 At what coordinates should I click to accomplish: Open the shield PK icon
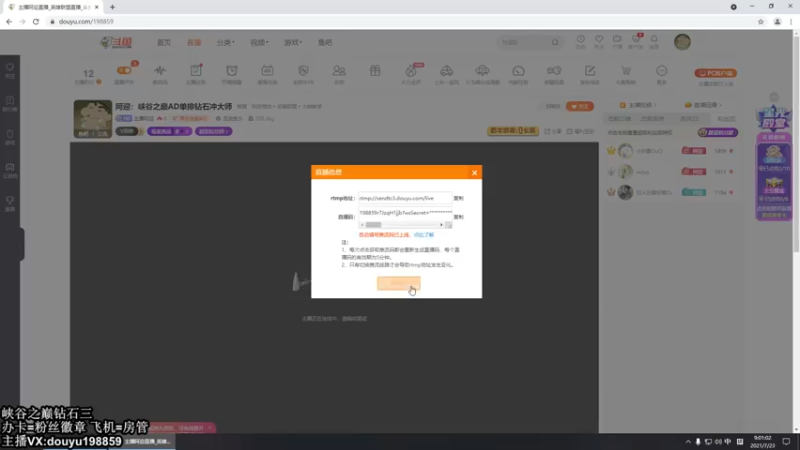point(303,71)
